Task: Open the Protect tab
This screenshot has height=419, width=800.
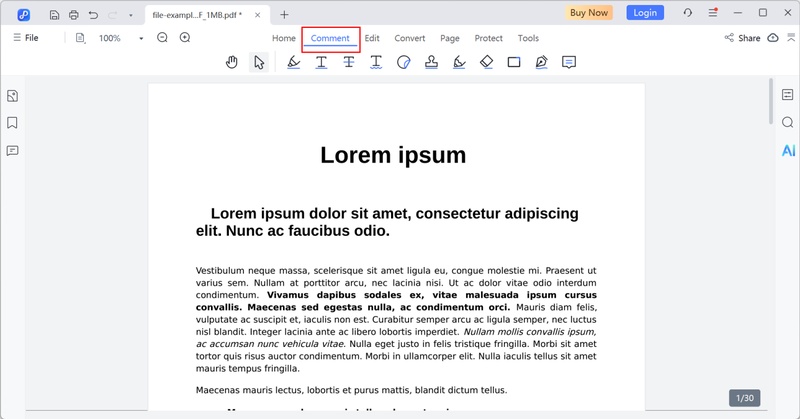Action: pos(488,38)
